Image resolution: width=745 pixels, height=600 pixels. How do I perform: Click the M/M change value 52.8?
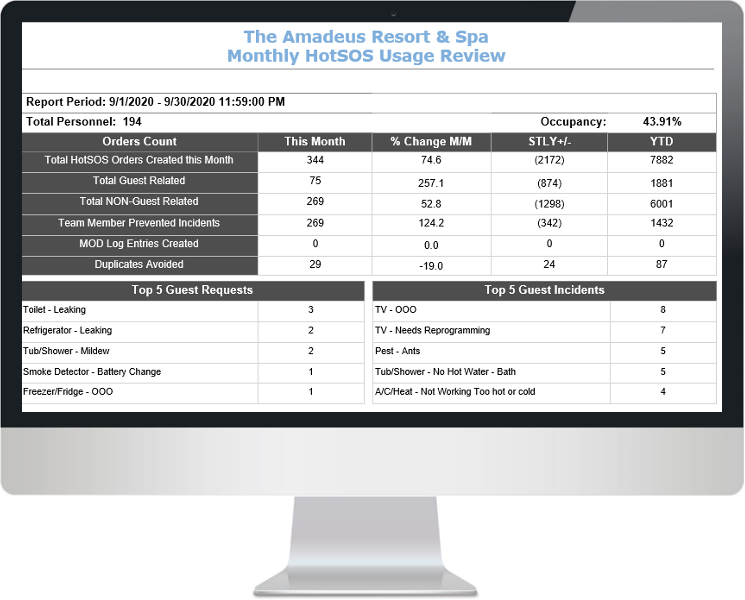point(431,204)
